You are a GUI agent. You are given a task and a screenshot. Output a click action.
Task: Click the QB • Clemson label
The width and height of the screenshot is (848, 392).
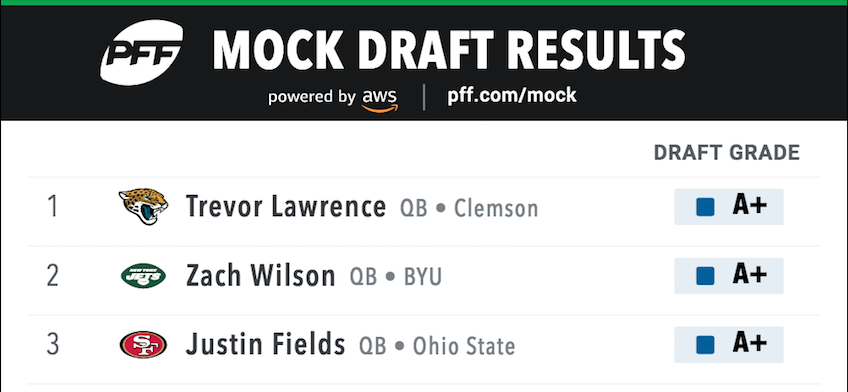tap(469, 209)
